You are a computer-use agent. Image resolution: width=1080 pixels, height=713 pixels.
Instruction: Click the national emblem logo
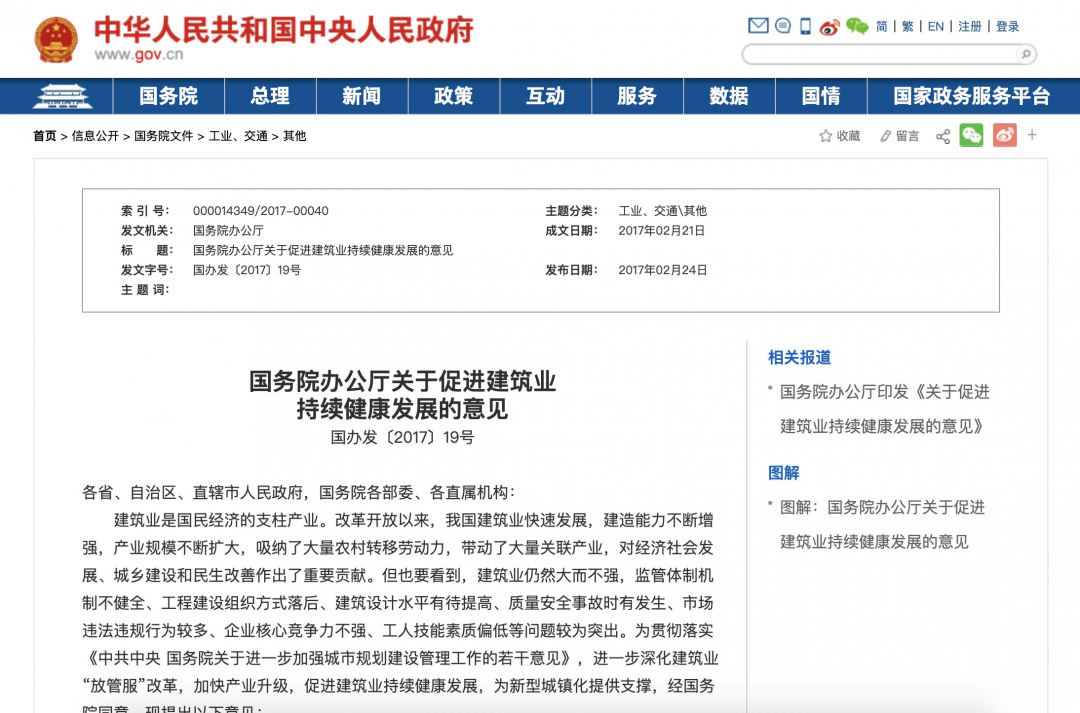coord(56,39)
